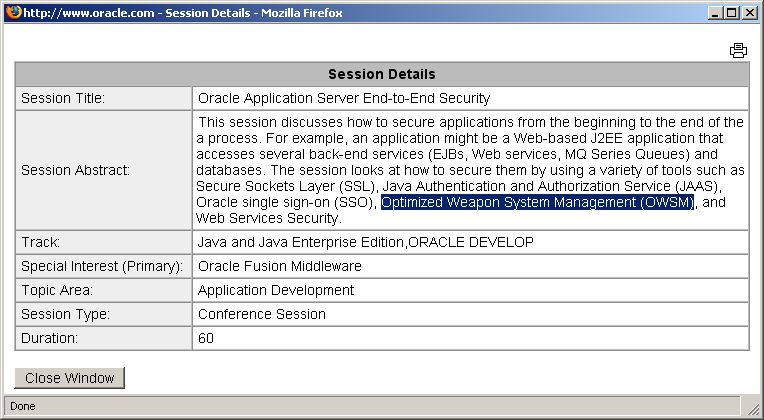Viewport: 764px width, 420px height.
Task: Click the highlighted text "Optimized Weapon System Management (OWSM)"
Action: point(537,203)
